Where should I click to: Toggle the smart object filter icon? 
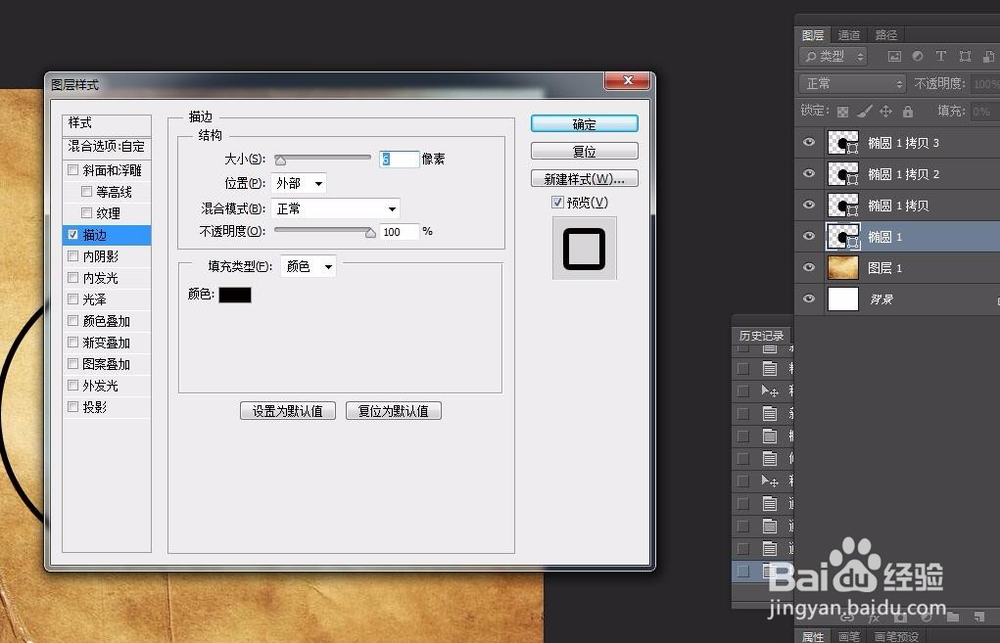tap(989, 57)
